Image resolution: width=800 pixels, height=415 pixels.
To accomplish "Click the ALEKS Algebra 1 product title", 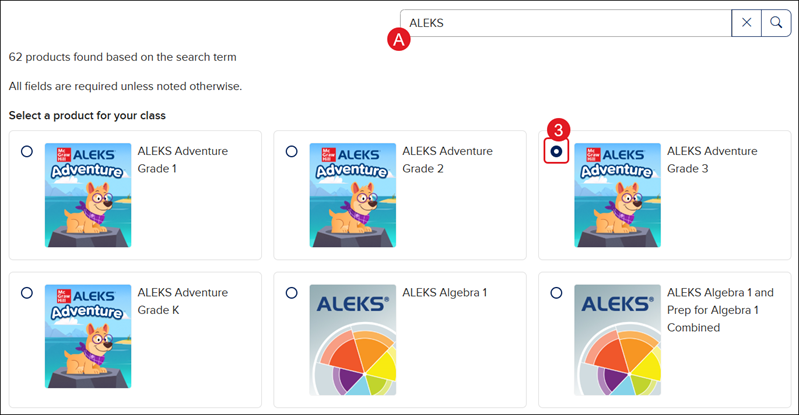I will tap(445, 293).
